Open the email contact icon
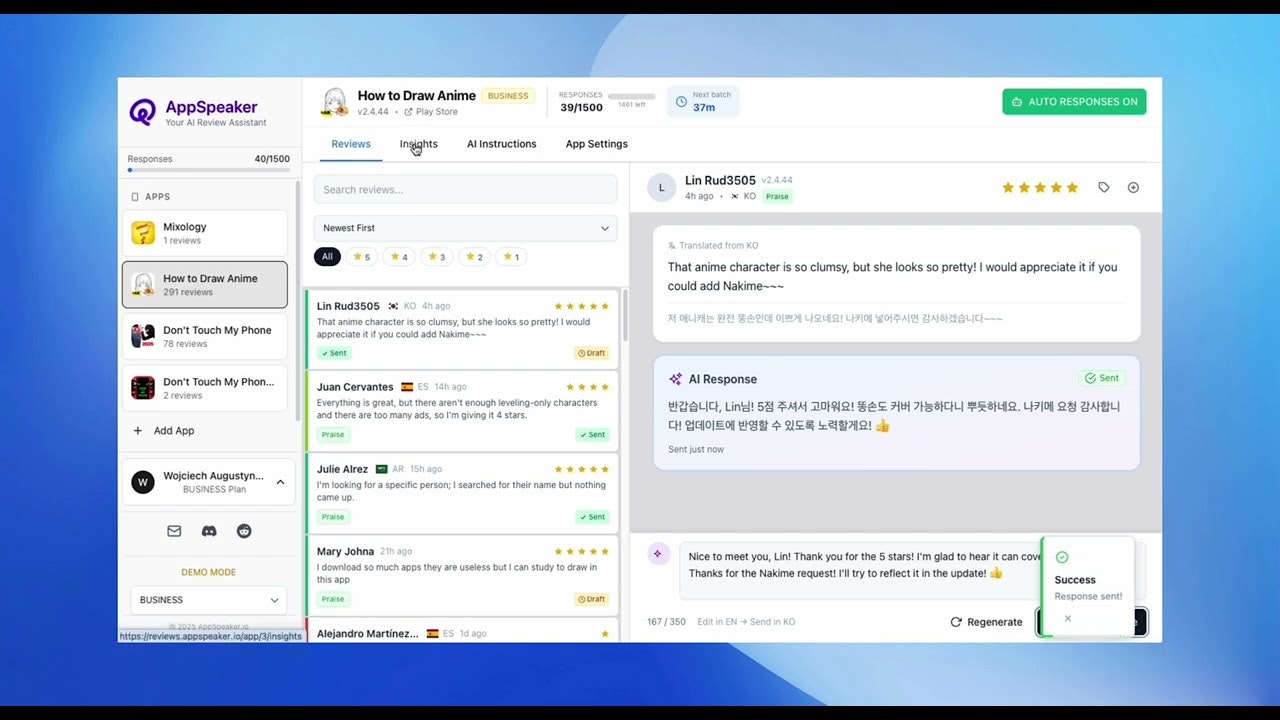 click(x=174, y=531)
